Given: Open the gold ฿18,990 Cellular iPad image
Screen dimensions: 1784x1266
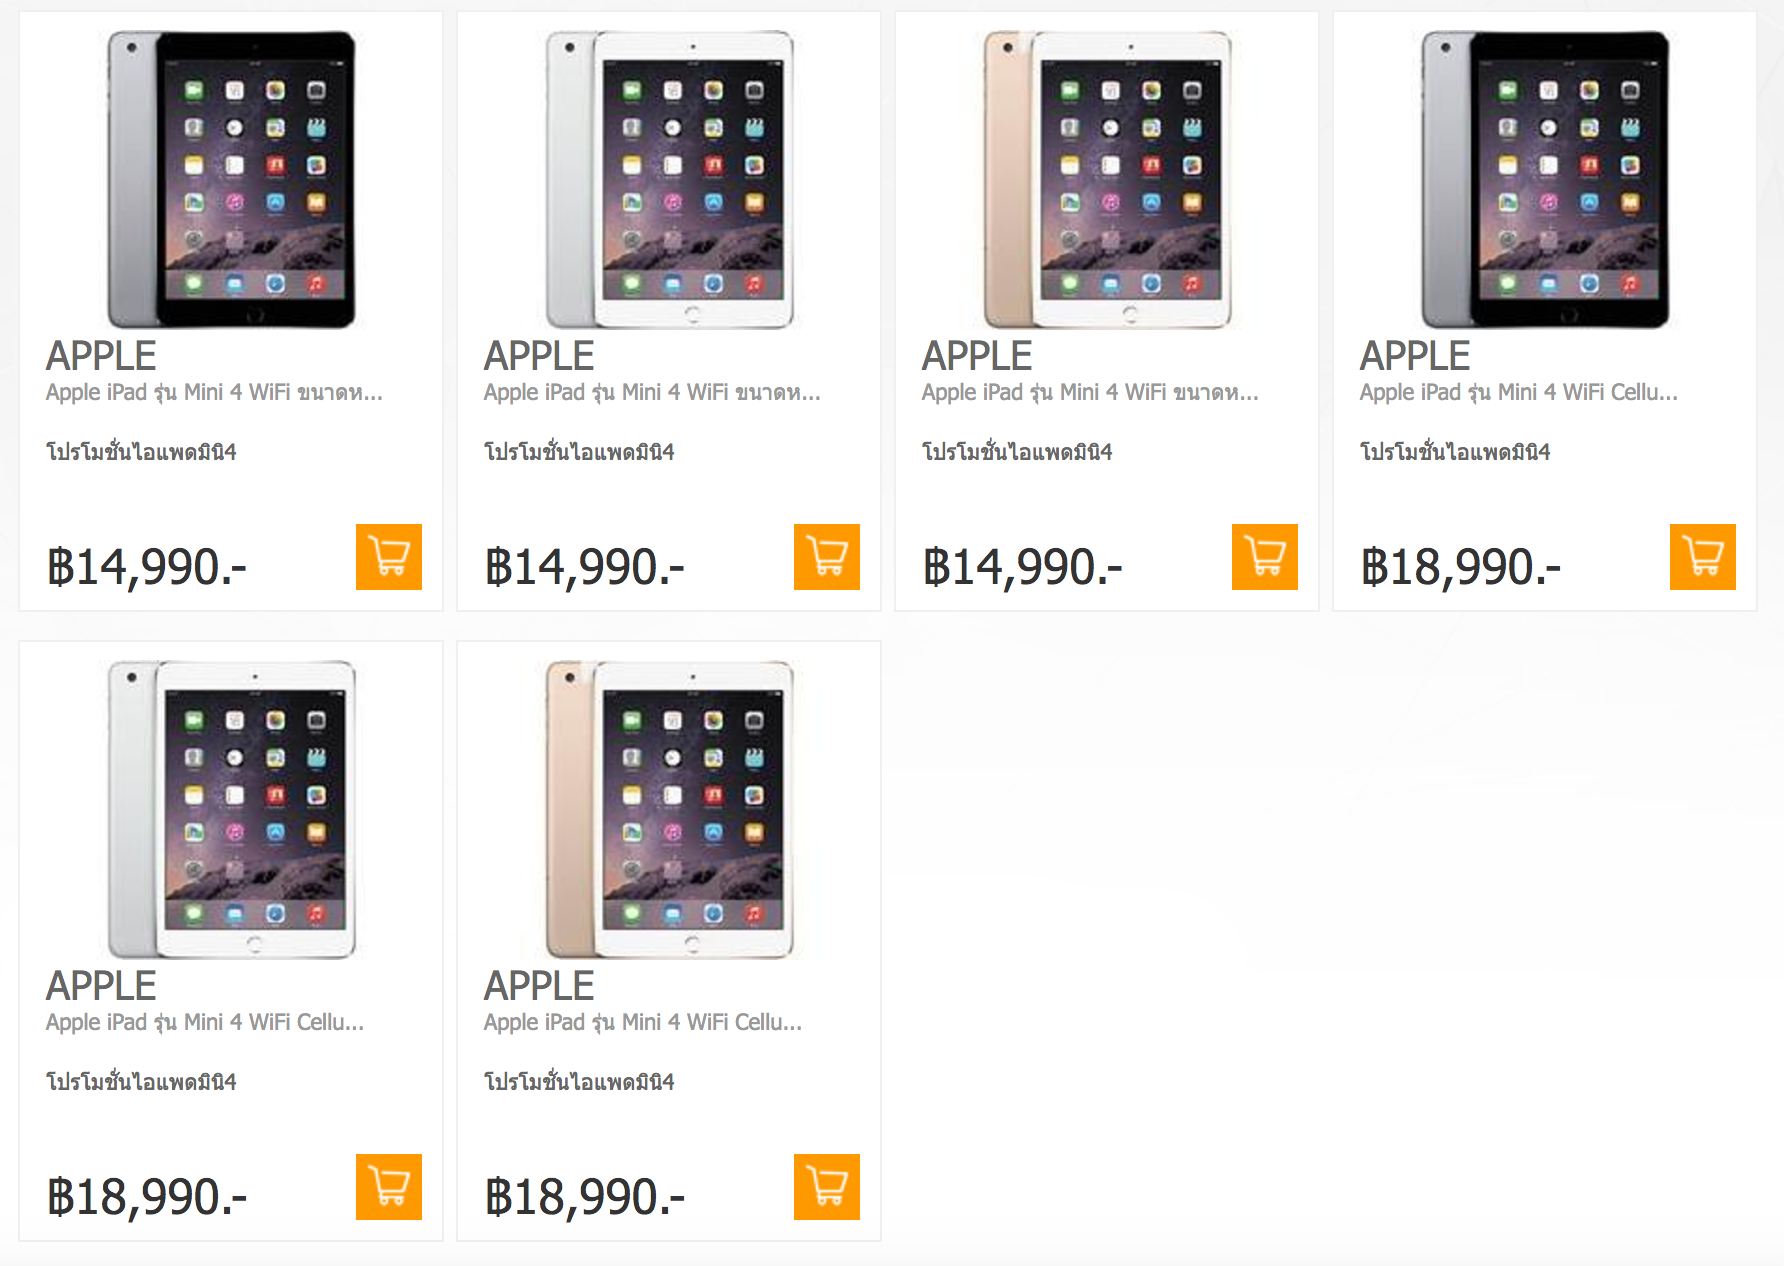Looking at the screenshot, I should pyautogui.click(x=669, y=810).
